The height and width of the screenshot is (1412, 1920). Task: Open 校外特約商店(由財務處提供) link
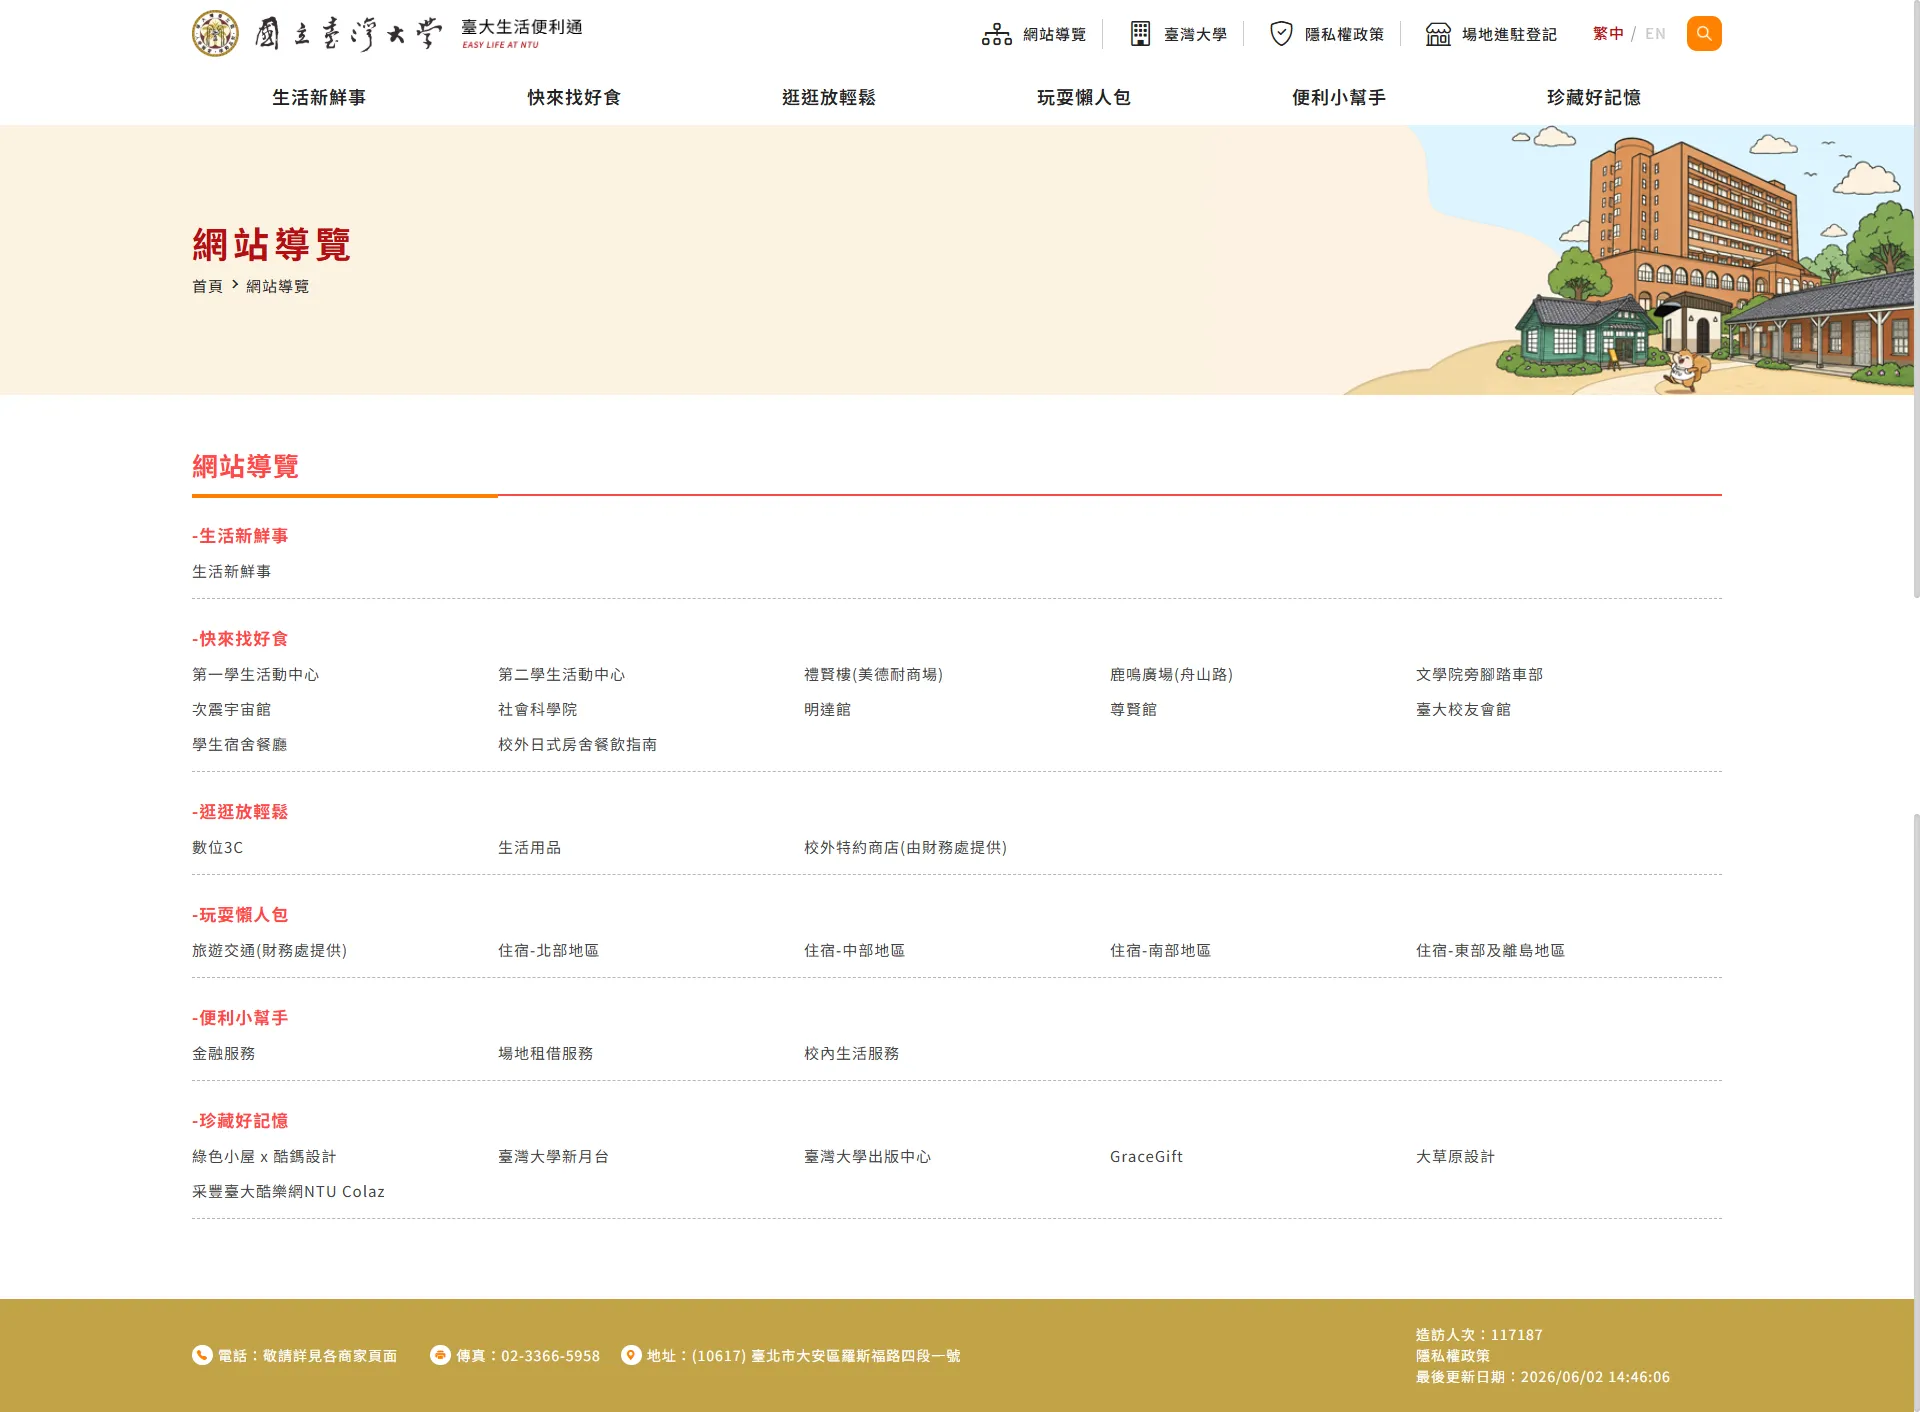[906, 848]
